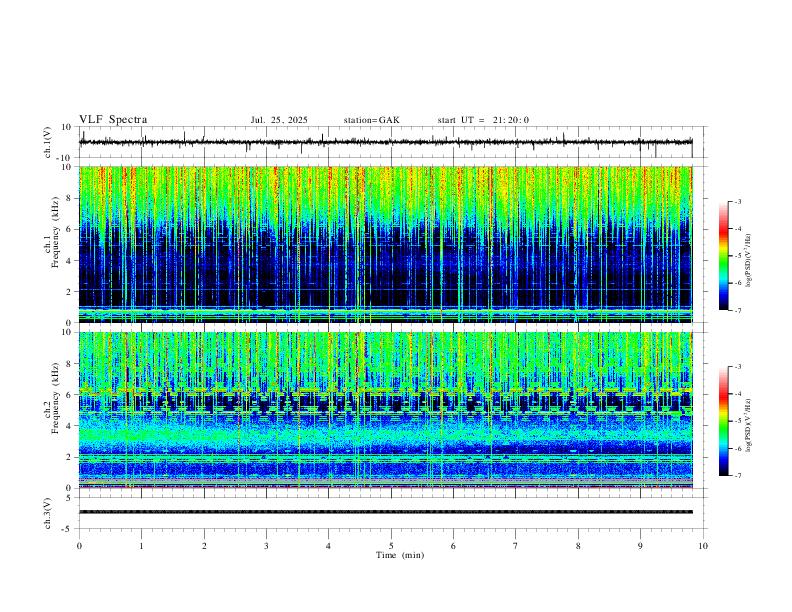The image size is (792, 612).
Task: Click the ch.2 spectrogram color bar
Action: (723, 421)
